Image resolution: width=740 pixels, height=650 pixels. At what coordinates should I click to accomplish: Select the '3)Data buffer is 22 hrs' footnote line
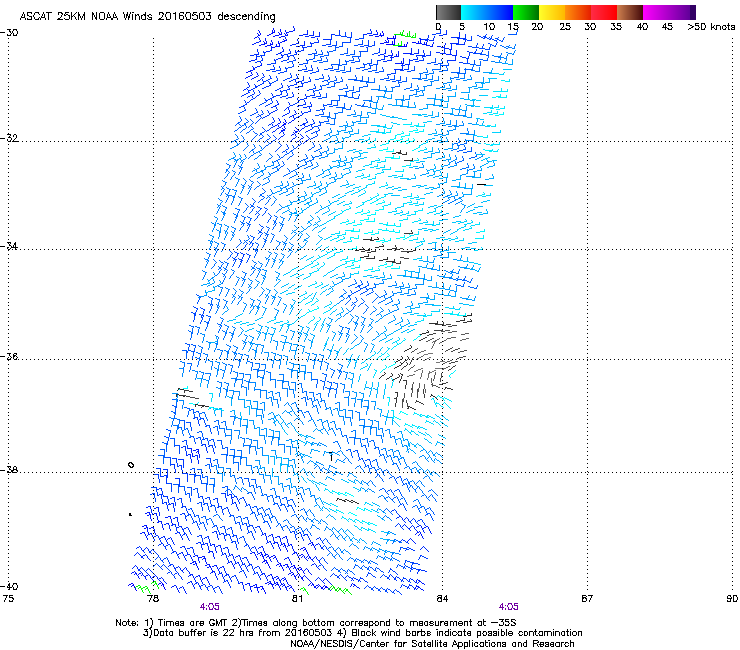362,633
